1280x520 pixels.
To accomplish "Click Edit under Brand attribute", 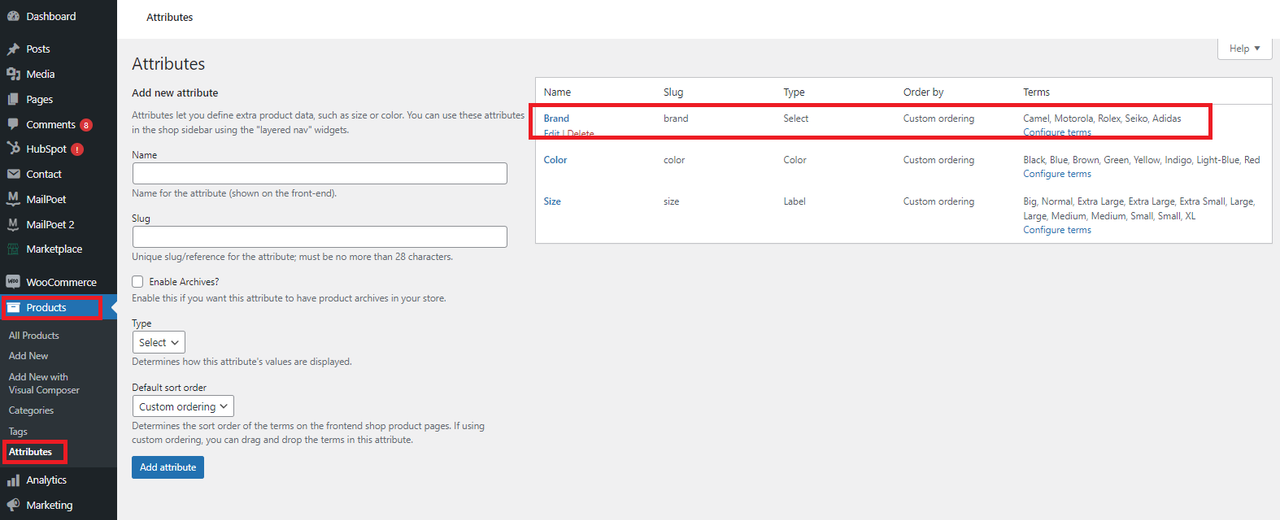I will point(552,133).
